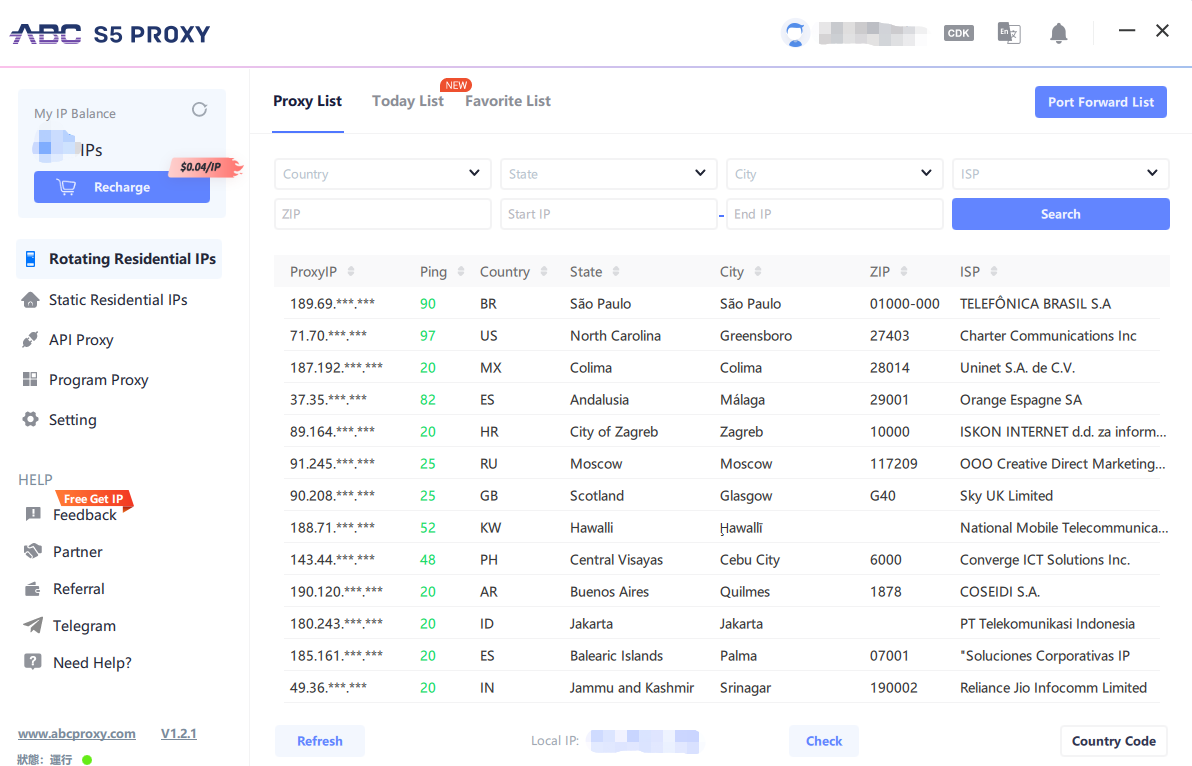Sort table by ISP column arrows
This screenshot has height=766, width=1192.
pyautogui.click(x=994, y=271)
